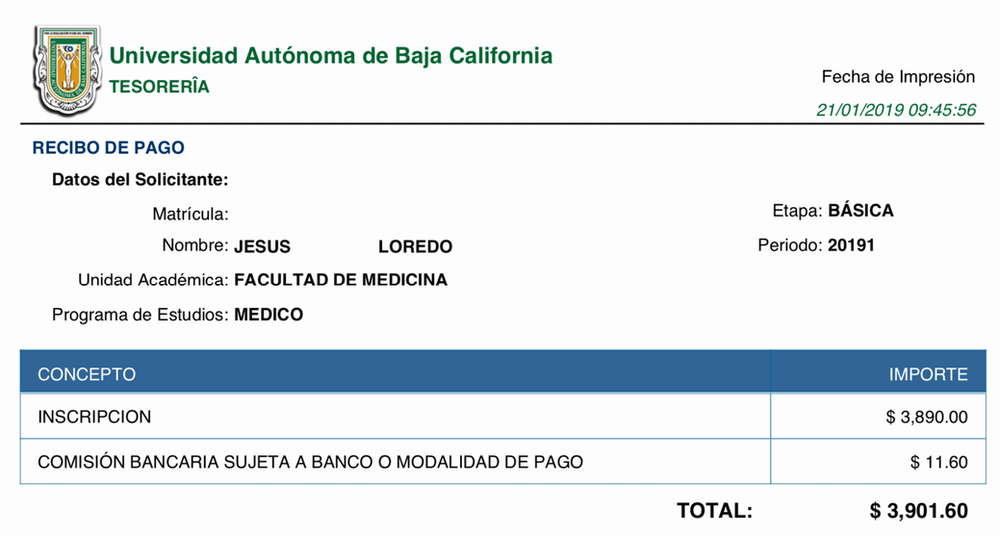This screenshot has height=536, width=1000.
Task: Select the 21/01/2019 09:45:56 timestamp
Action: tap(896, 110)
